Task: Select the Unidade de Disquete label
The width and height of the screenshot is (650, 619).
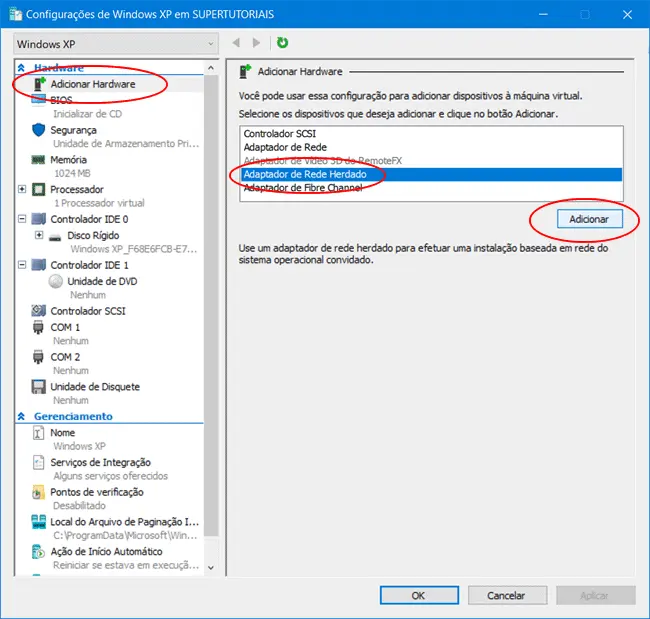Action: point(95,387)
